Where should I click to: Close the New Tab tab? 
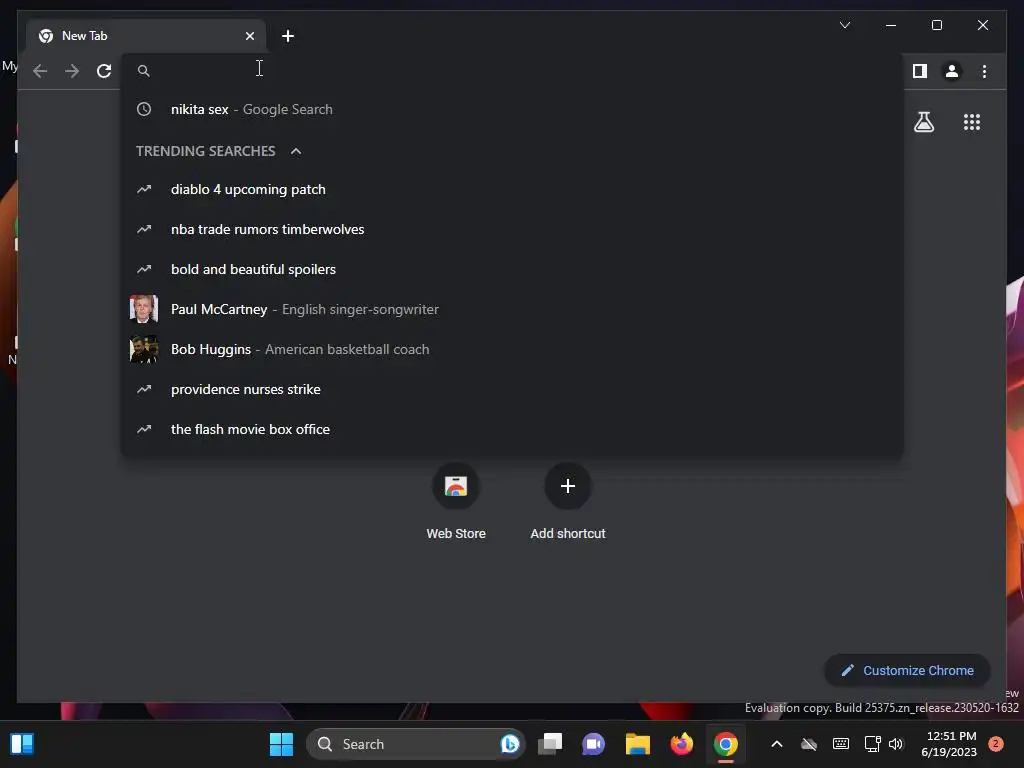coord(249,36)
